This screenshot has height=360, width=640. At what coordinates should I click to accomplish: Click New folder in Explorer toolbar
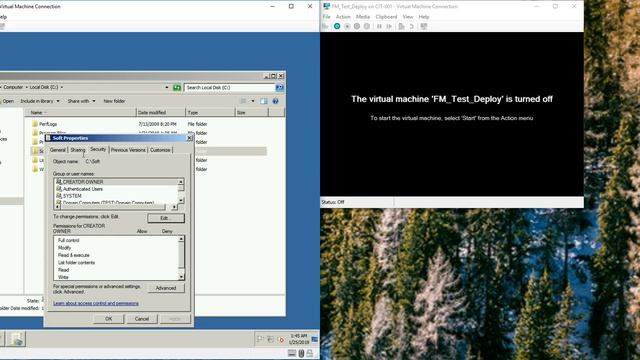pyautogui.click(x=114, y=101)
